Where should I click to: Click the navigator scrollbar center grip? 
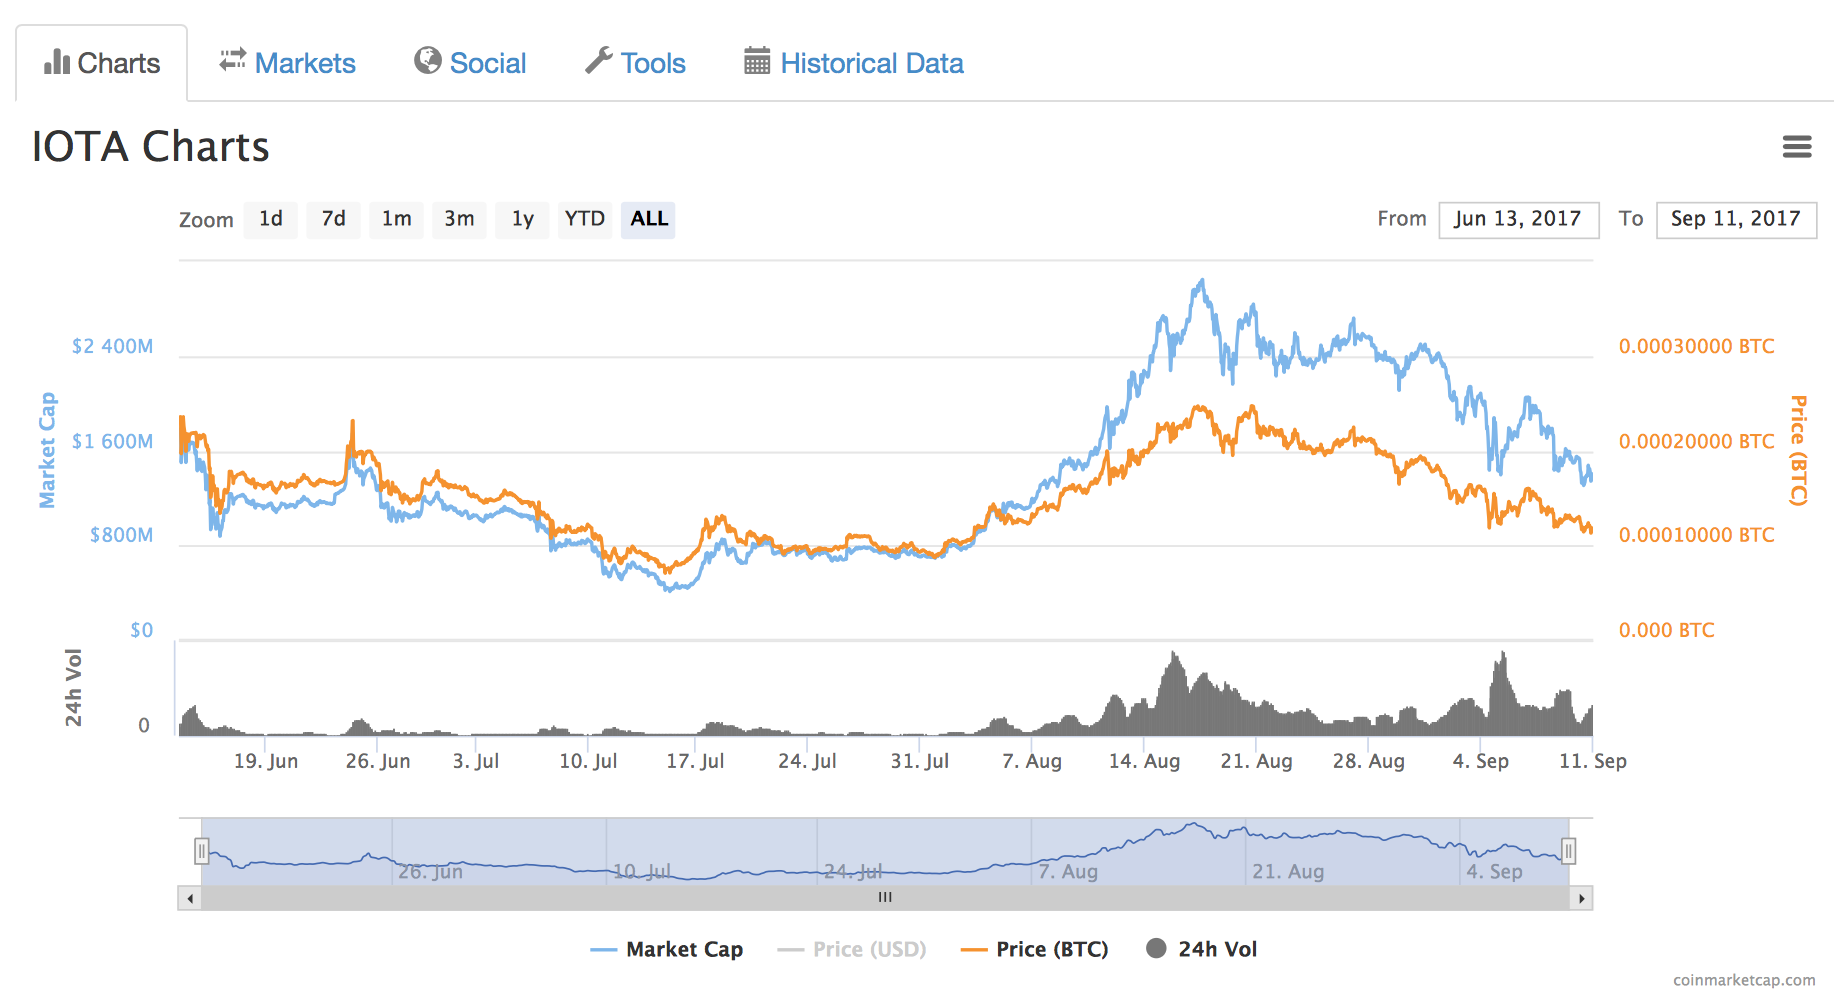pos(885,897)
